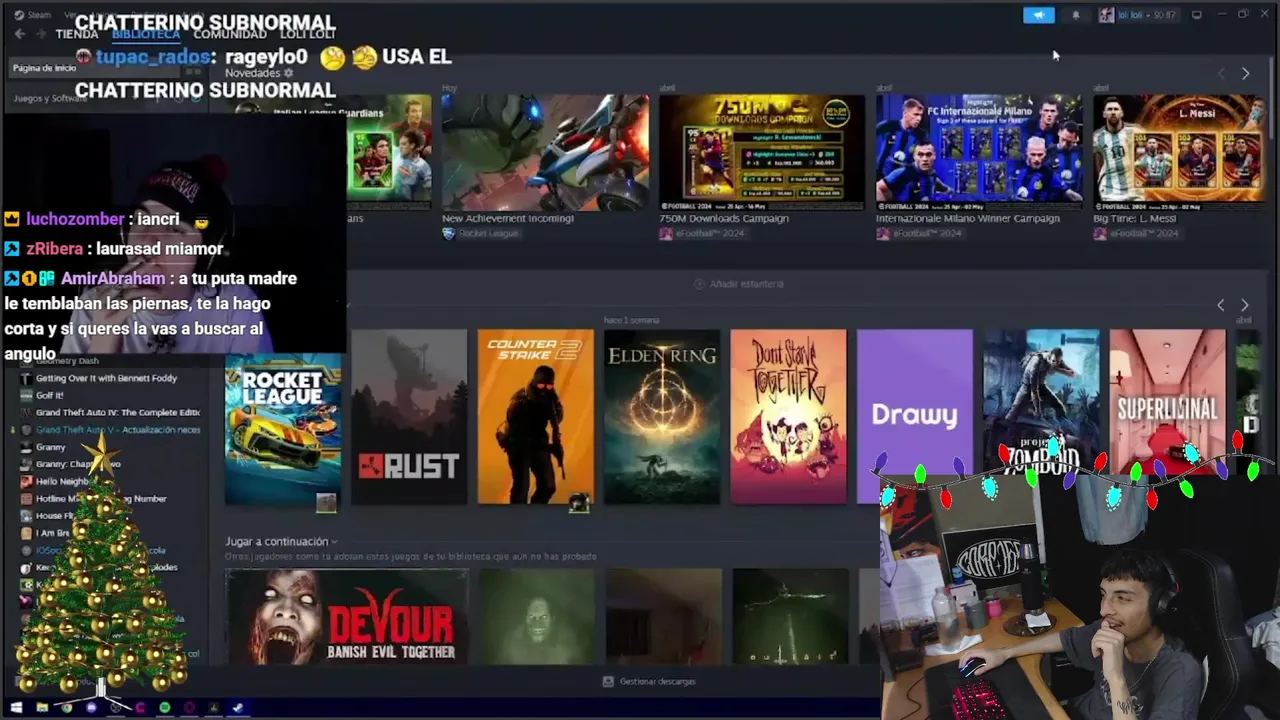Click the Grand Theft Auto IV game icon

click(x=26, y=412)
